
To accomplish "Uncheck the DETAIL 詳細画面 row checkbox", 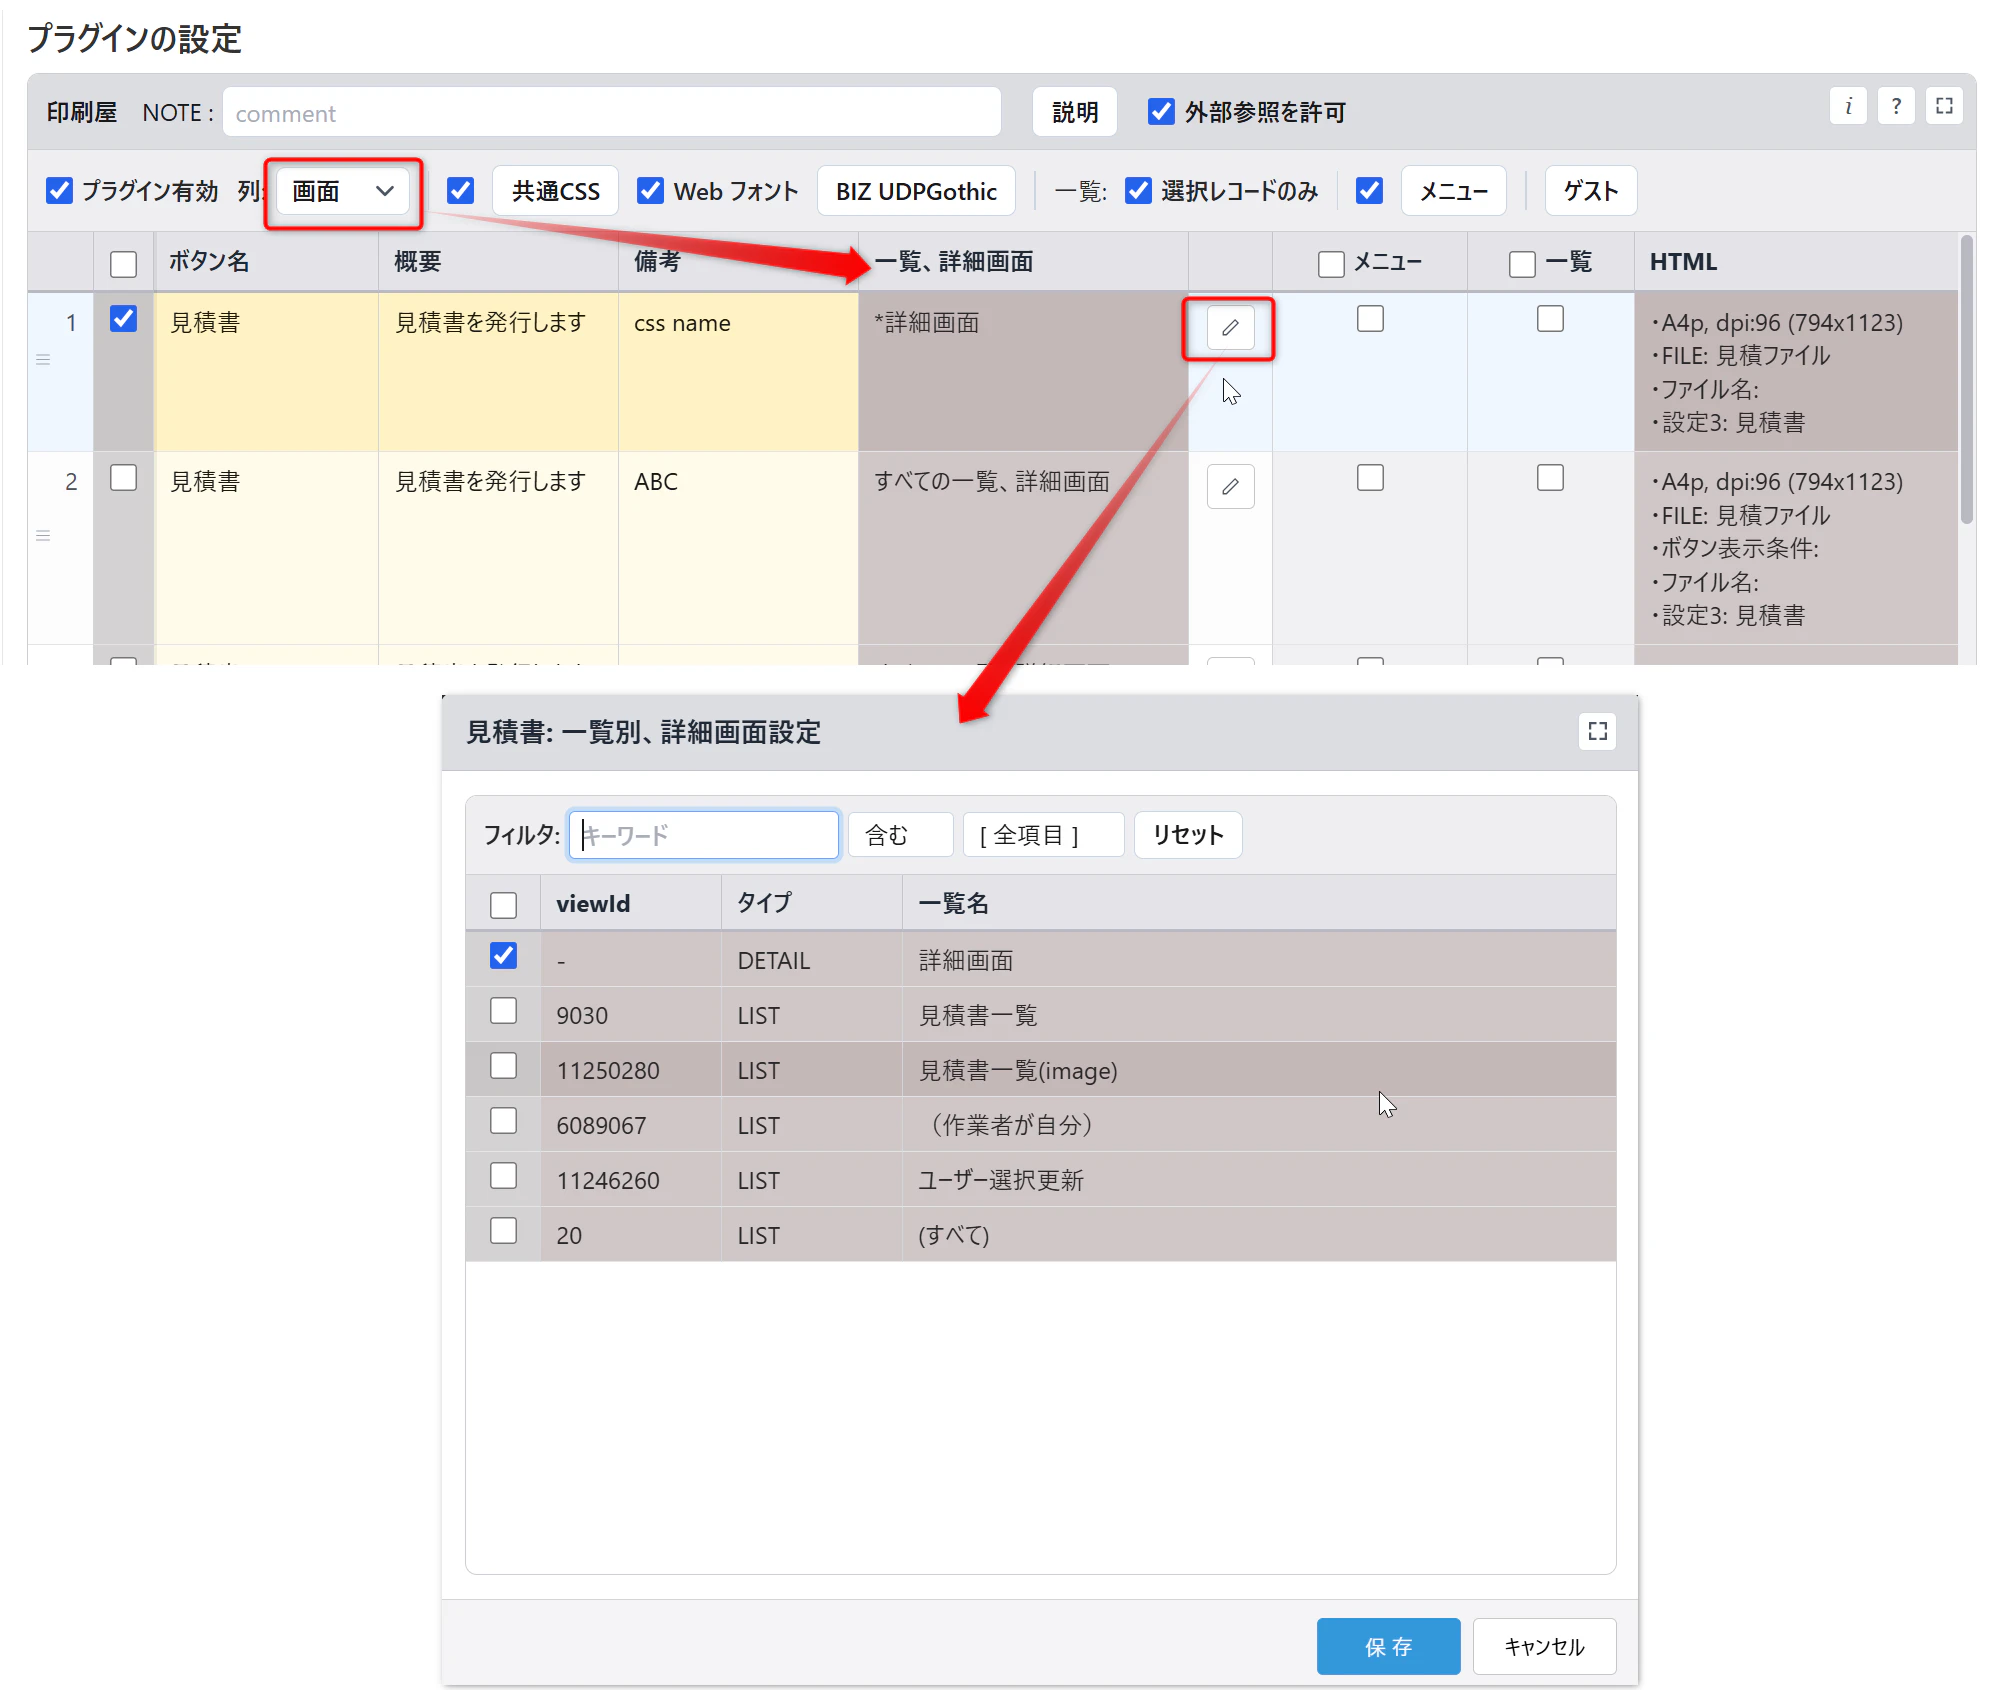I will 503,956.
